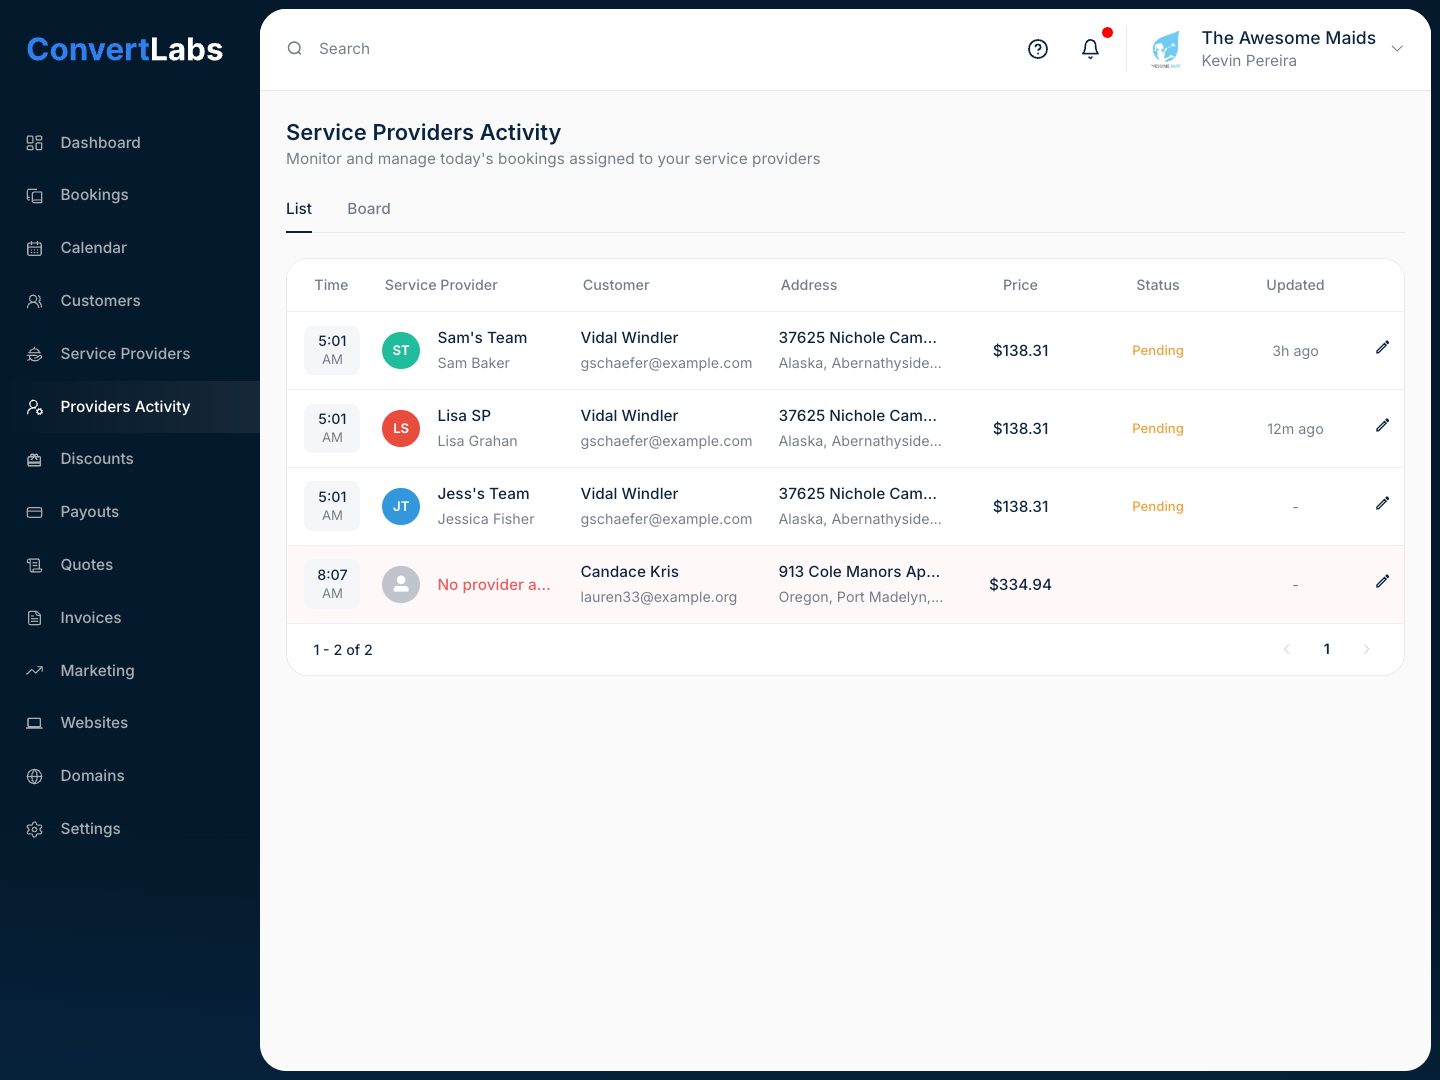Click the "No provider a..." red link

(494, 585)
